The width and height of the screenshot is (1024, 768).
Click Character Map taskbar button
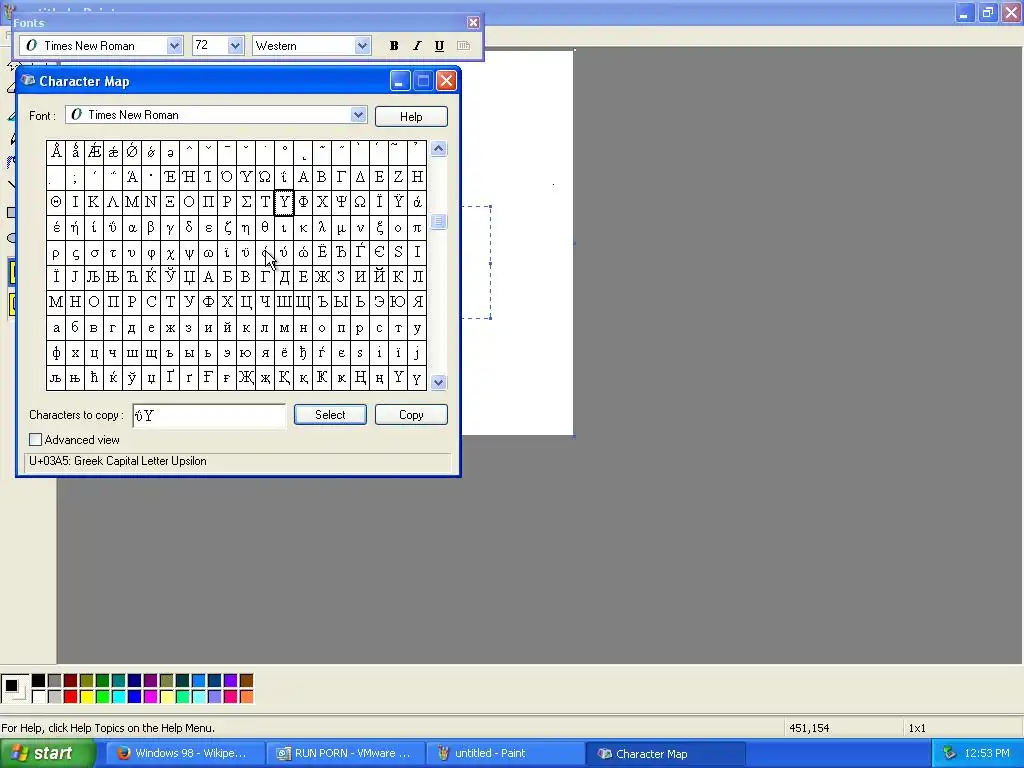[x=666, y=754]
